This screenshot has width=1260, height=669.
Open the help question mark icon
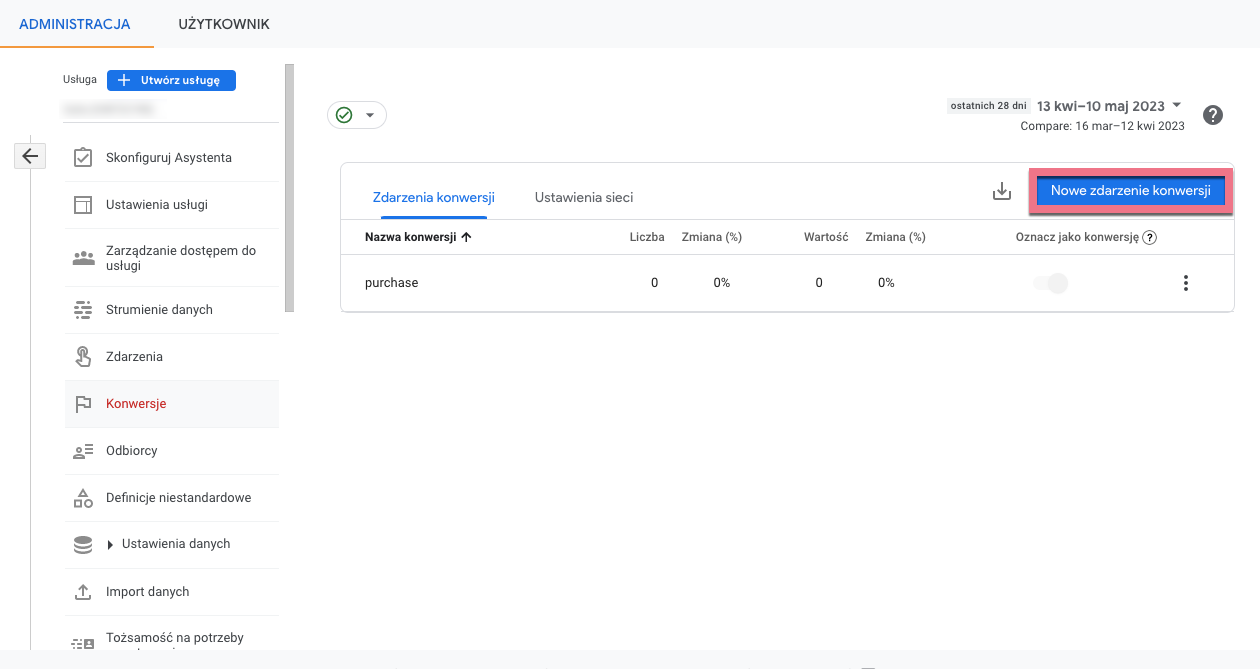(1213, 115)
